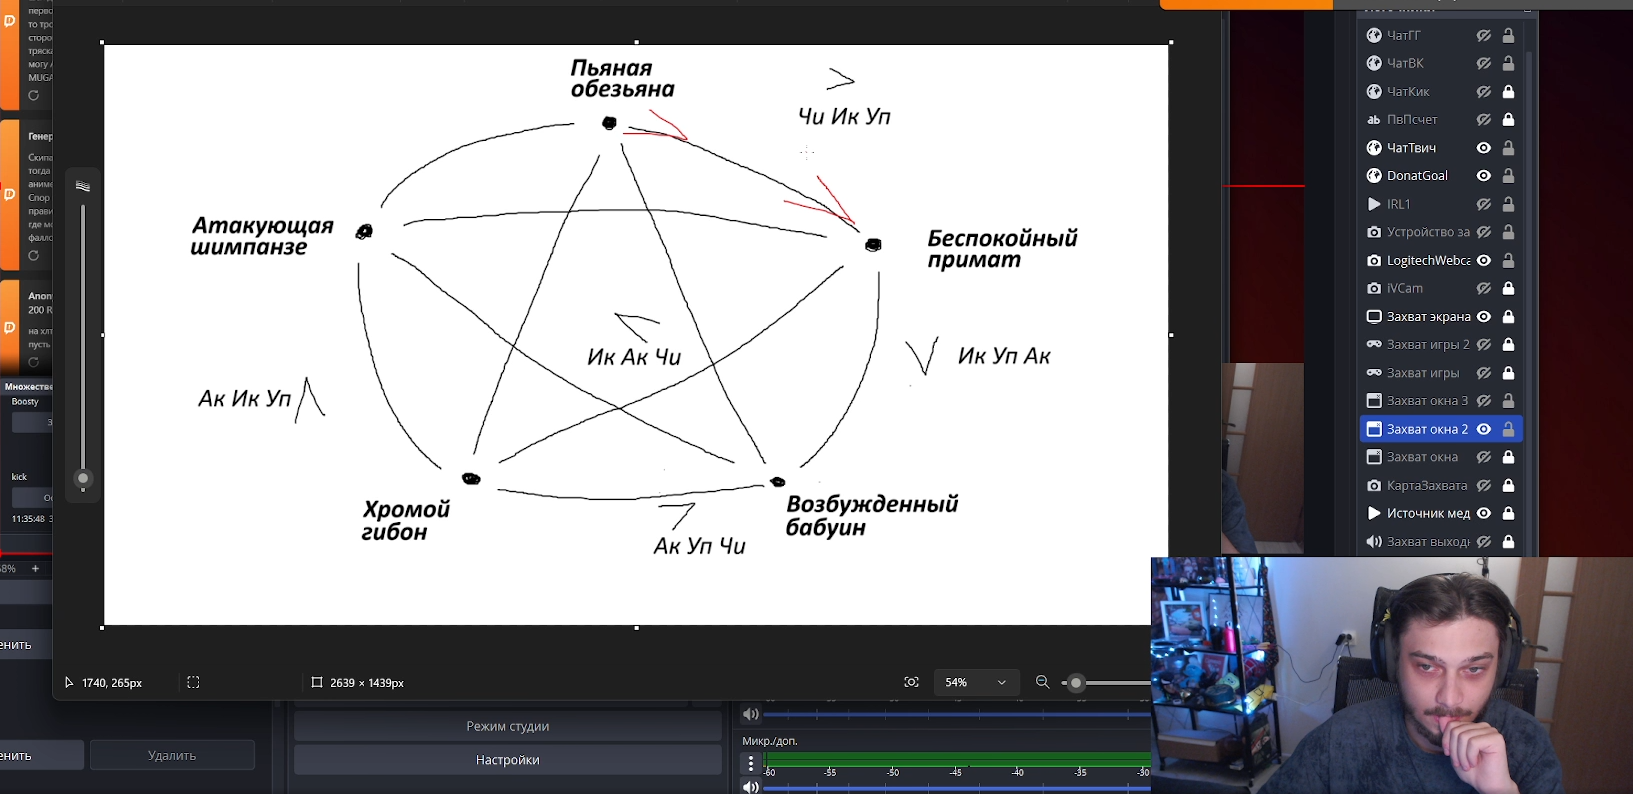
Task: Click the 11:35:48 timer text
Action: (x=28, y=519)
